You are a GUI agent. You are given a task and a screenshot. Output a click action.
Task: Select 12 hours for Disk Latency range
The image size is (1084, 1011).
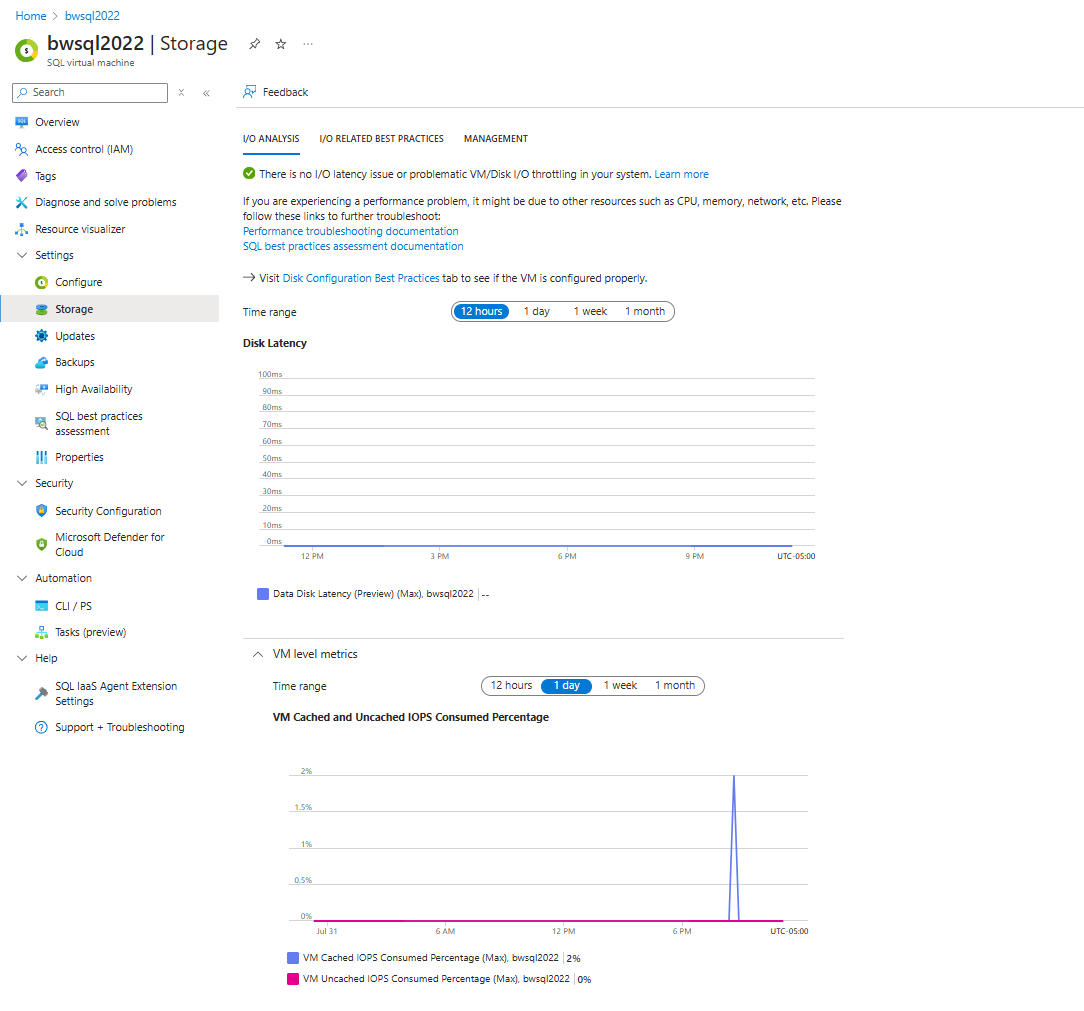[481, 311]
